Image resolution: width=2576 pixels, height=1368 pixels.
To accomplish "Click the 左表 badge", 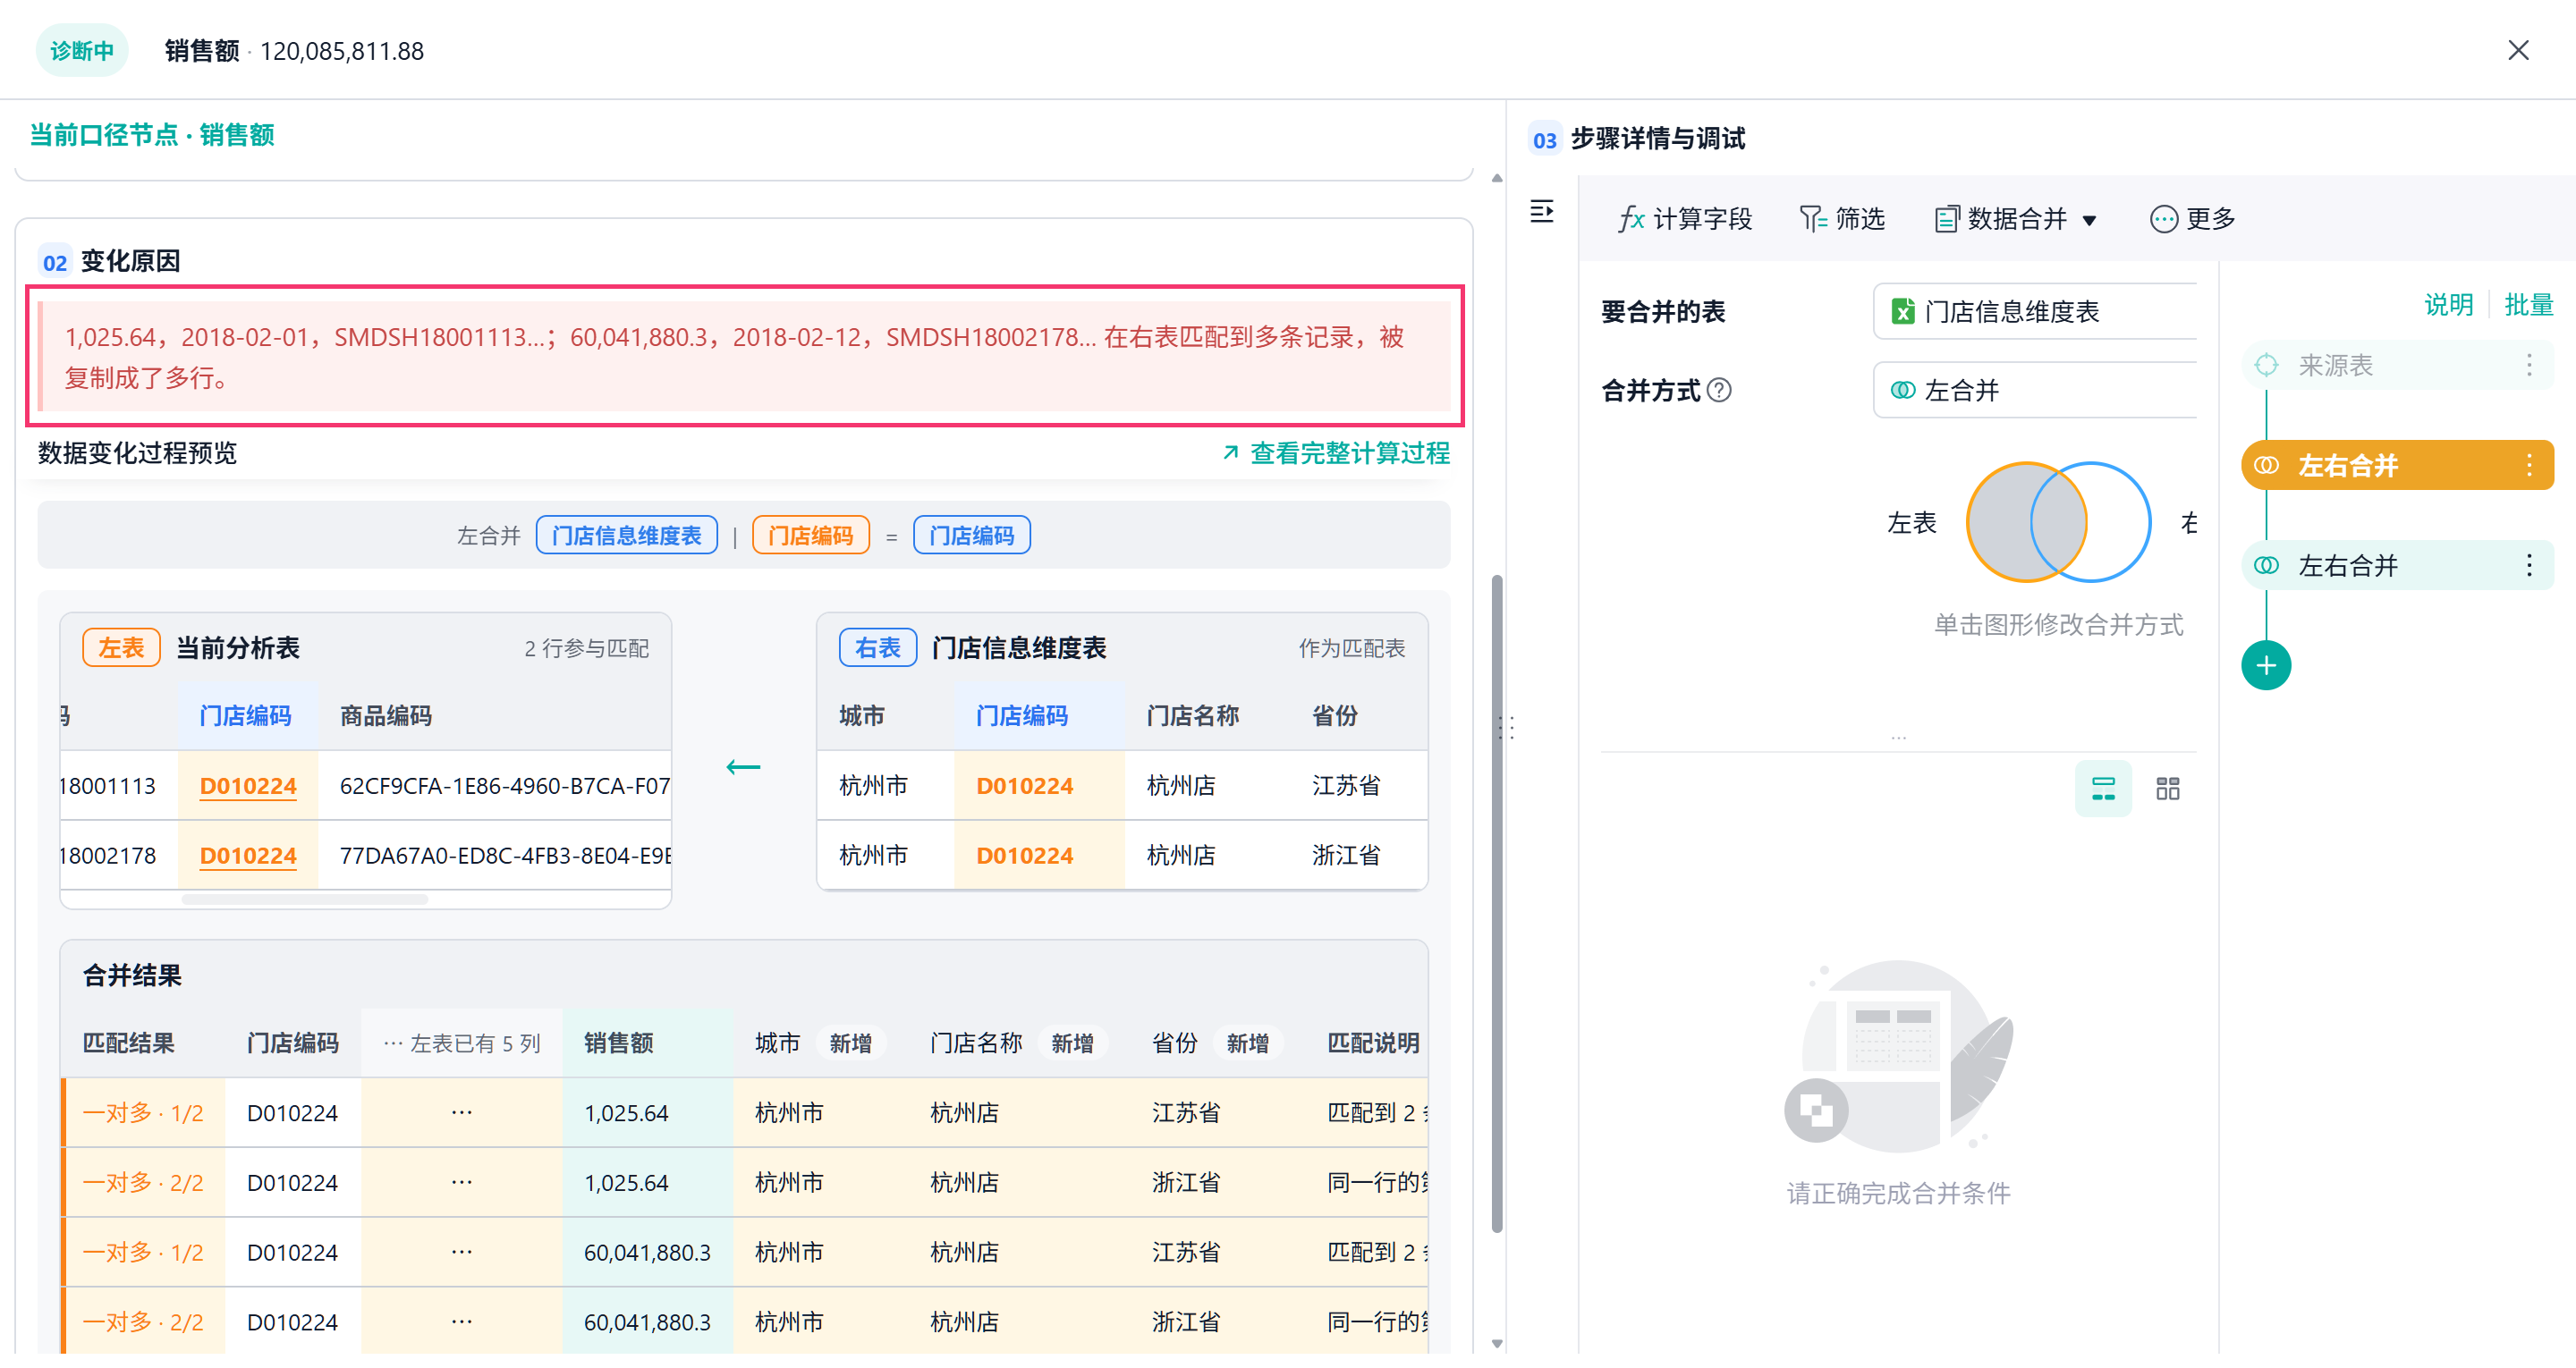I will (121, 647).
